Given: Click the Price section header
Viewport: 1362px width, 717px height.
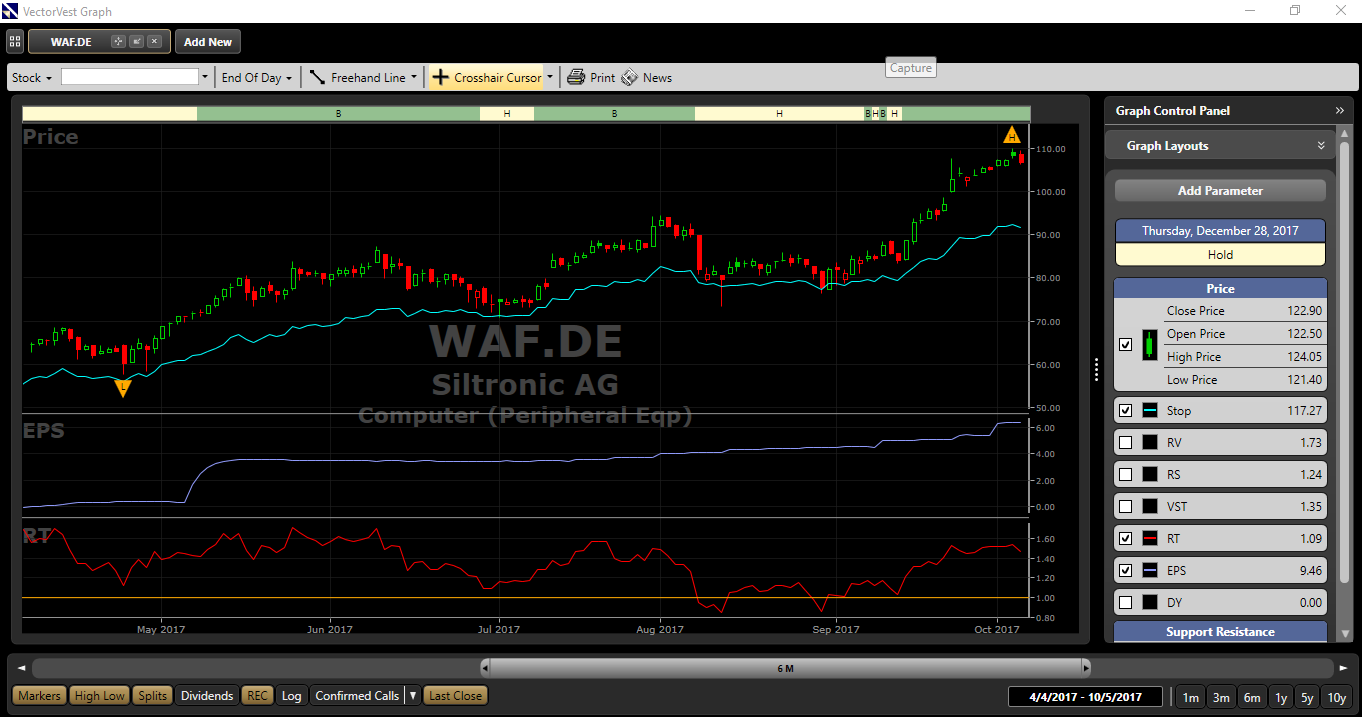Looking at the screenshot, I should [1220, 288].
